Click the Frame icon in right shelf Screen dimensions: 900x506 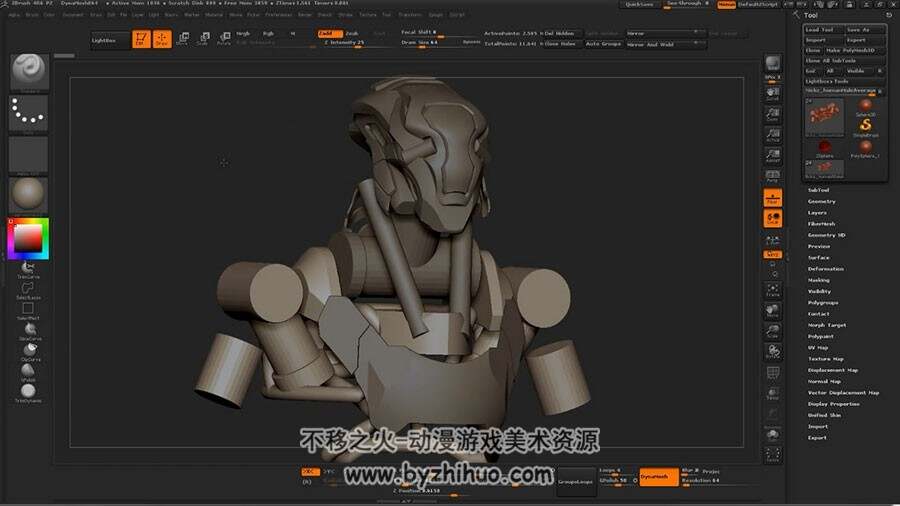773,290
